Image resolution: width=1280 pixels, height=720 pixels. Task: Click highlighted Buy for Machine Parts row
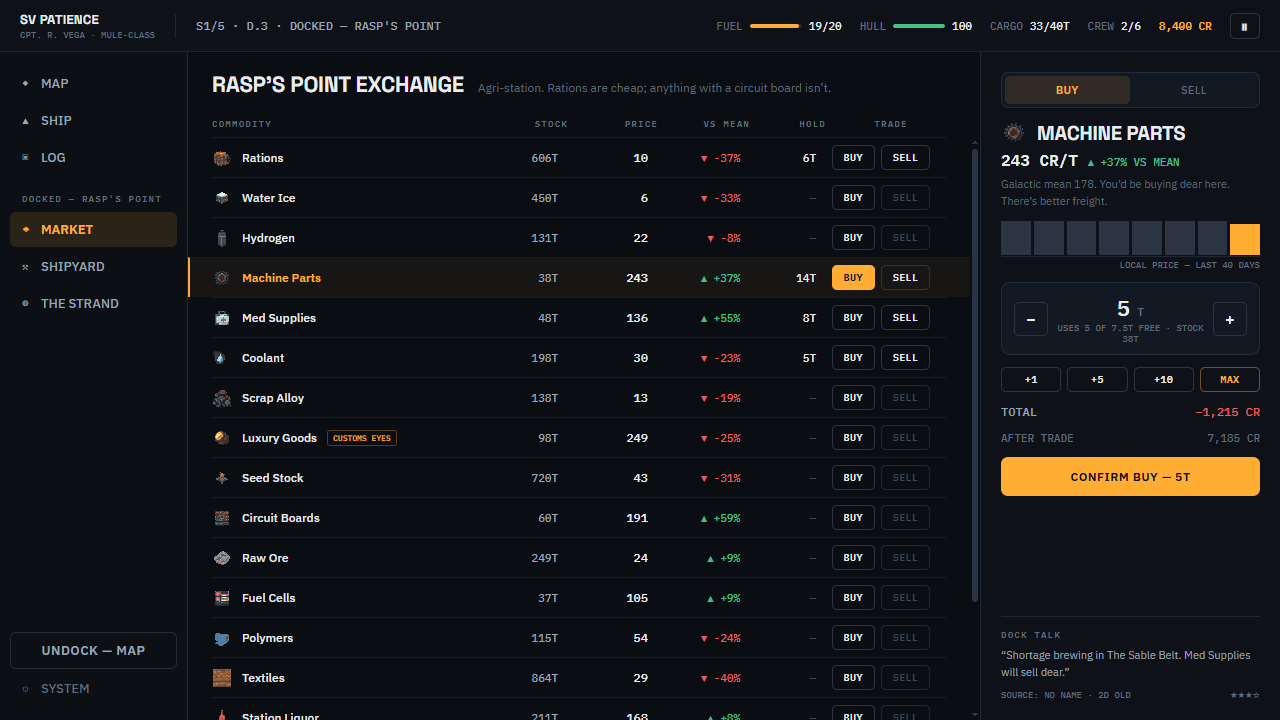(853, 278)
